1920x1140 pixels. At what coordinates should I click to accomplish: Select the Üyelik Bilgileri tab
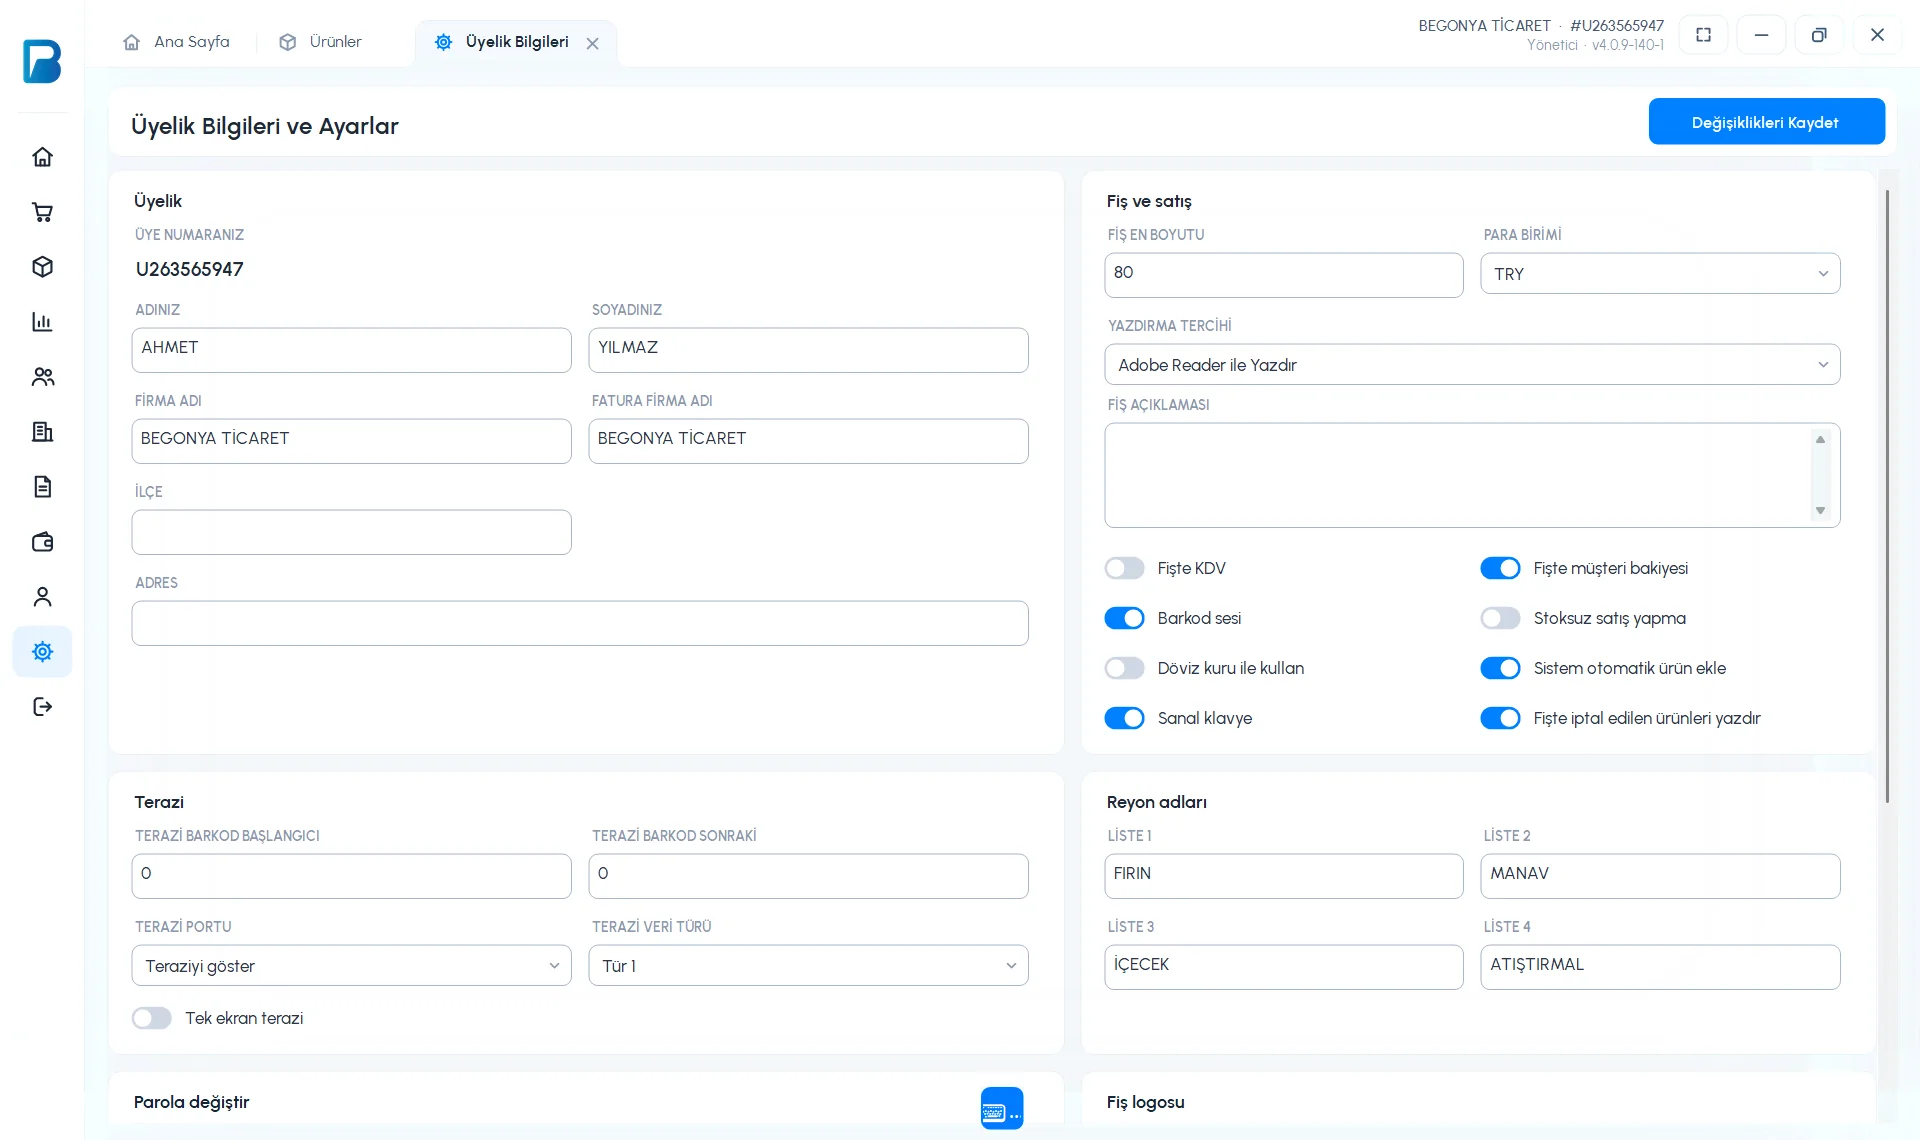click(516, 42)
